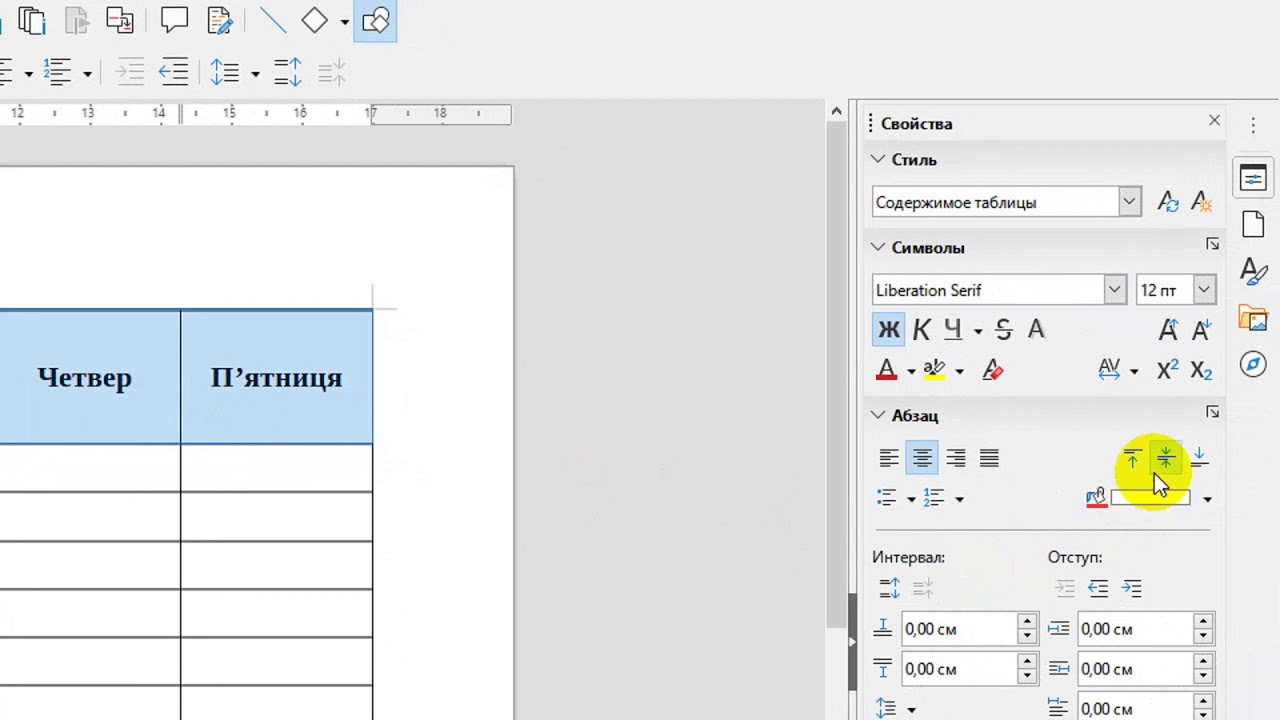Align paragraph right in sidebar
Screen dimensions: 1280x720
pos(956,458)
